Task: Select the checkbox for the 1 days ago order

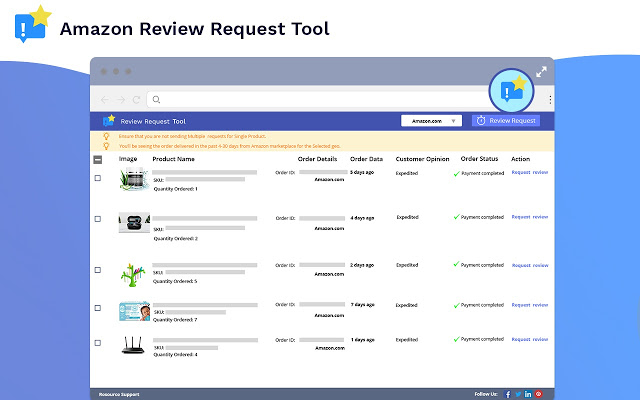Action: 98,343
